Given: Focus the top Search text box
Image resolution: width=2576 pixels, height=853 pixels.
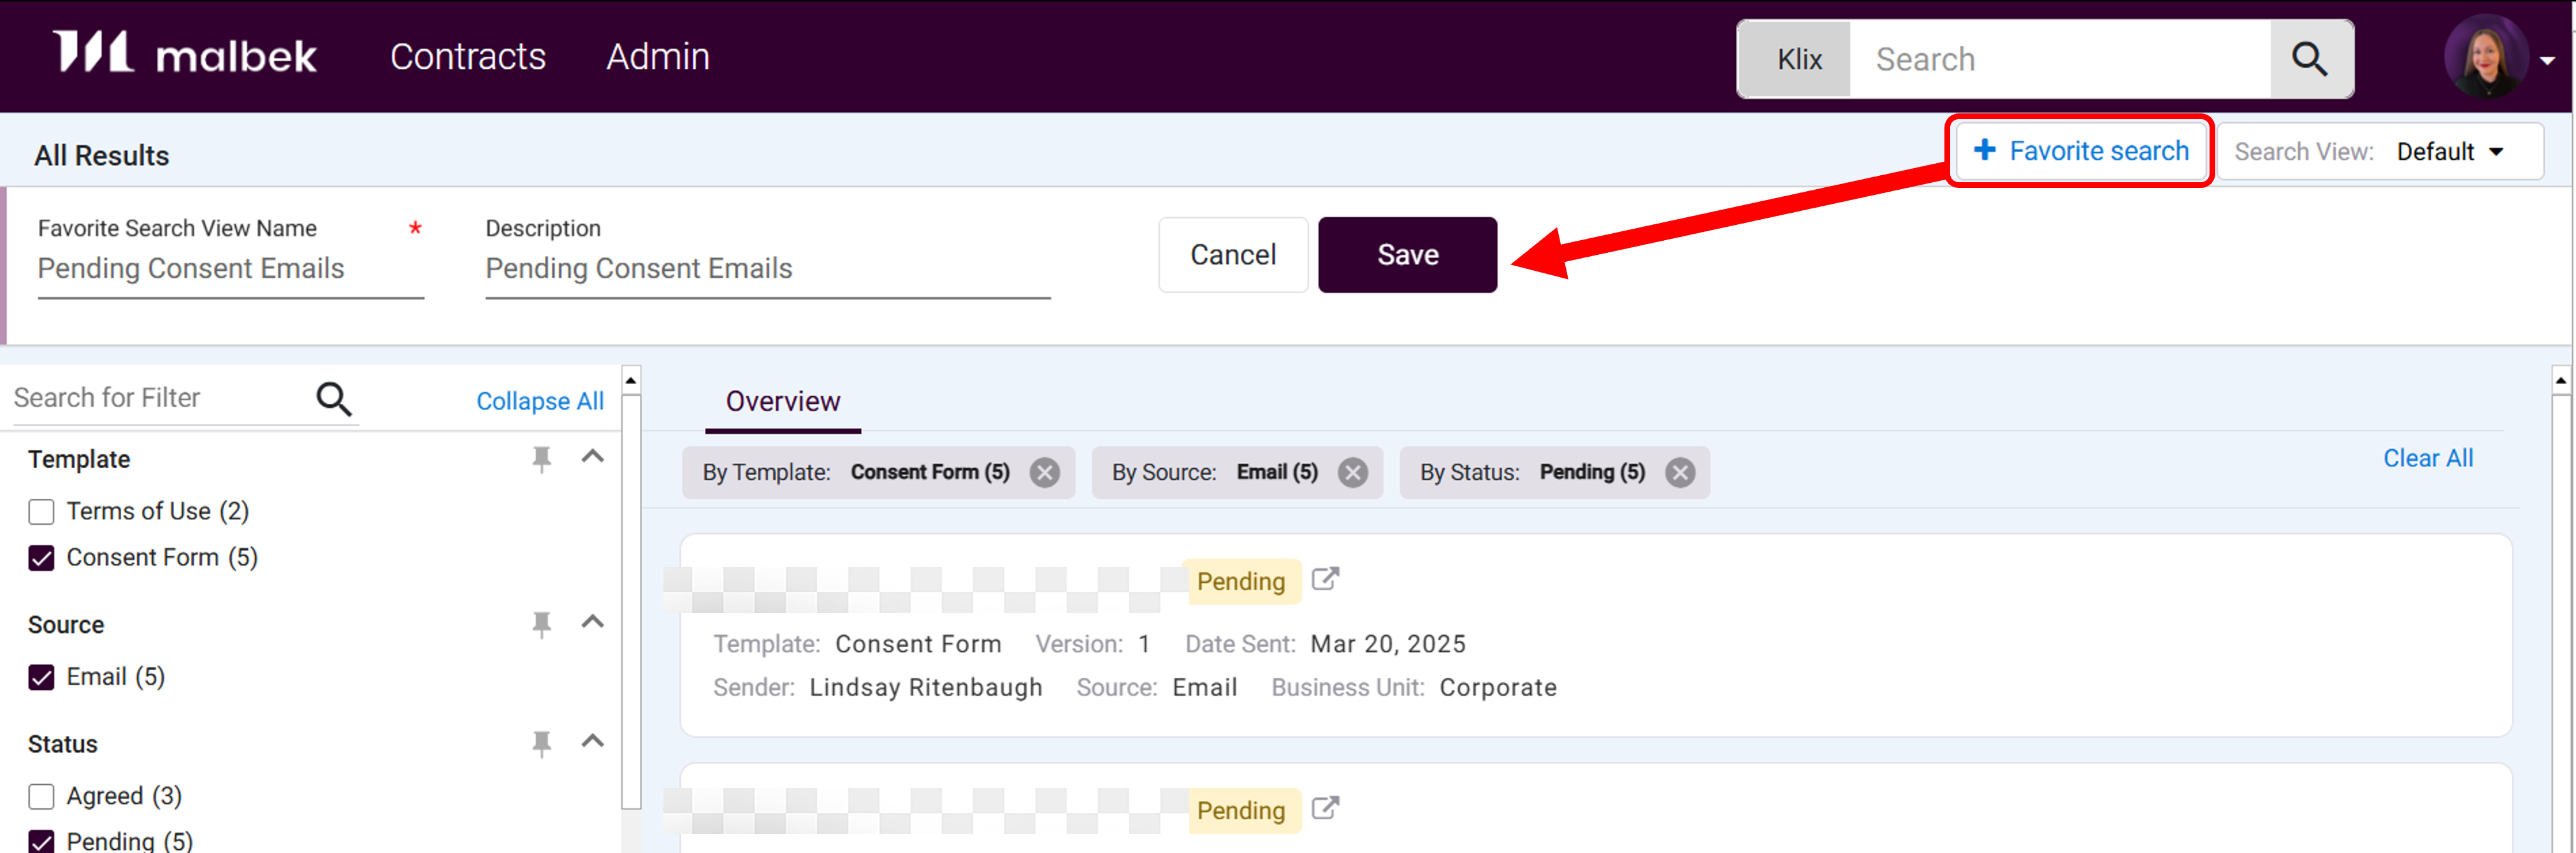Looking at the screenshot, I should point(2060,59).
